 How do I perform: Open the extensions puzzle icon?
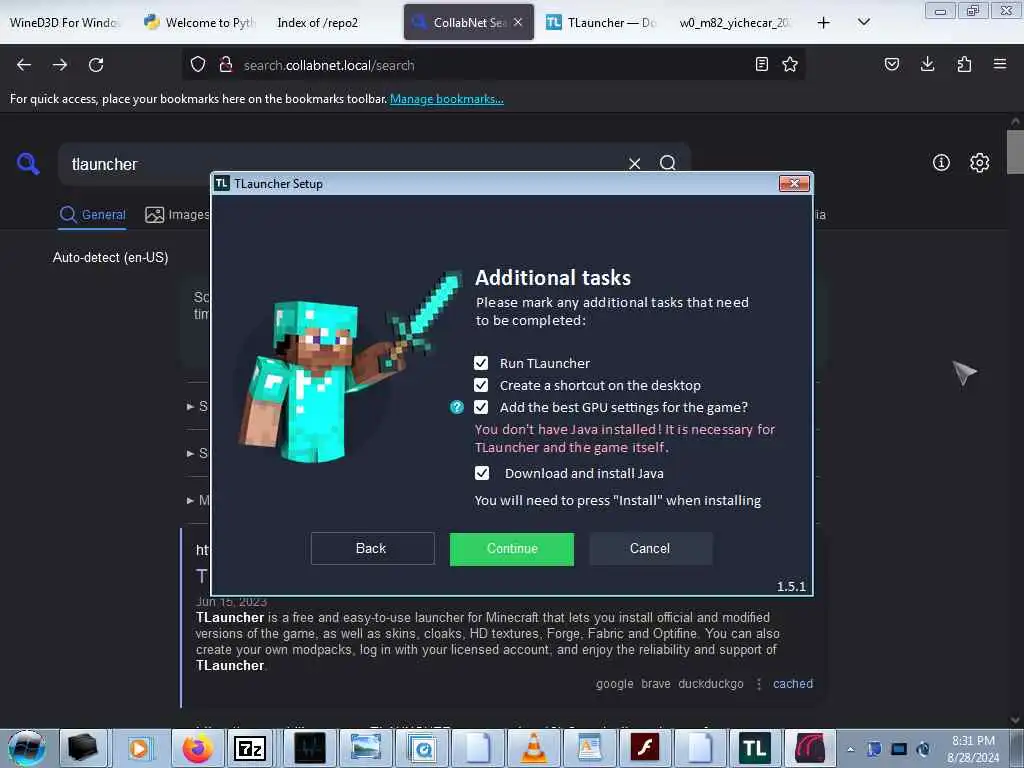pos(964,65)
